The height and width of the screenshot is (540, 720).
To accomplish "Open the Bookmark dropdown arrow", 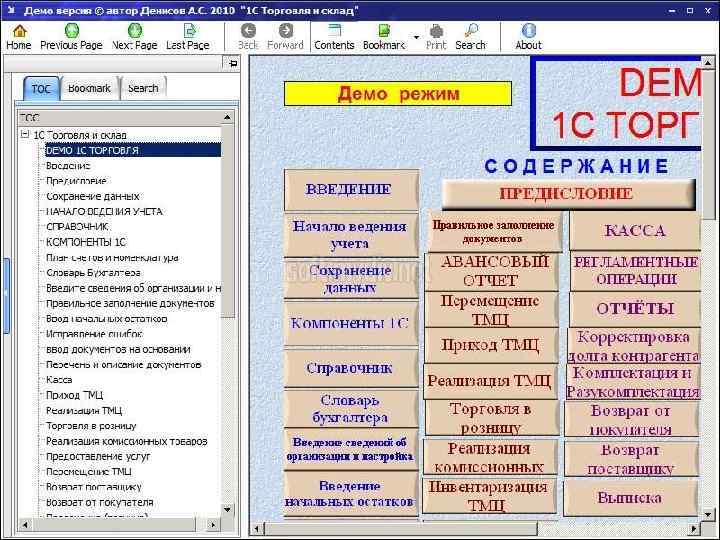I will (416, 37).
